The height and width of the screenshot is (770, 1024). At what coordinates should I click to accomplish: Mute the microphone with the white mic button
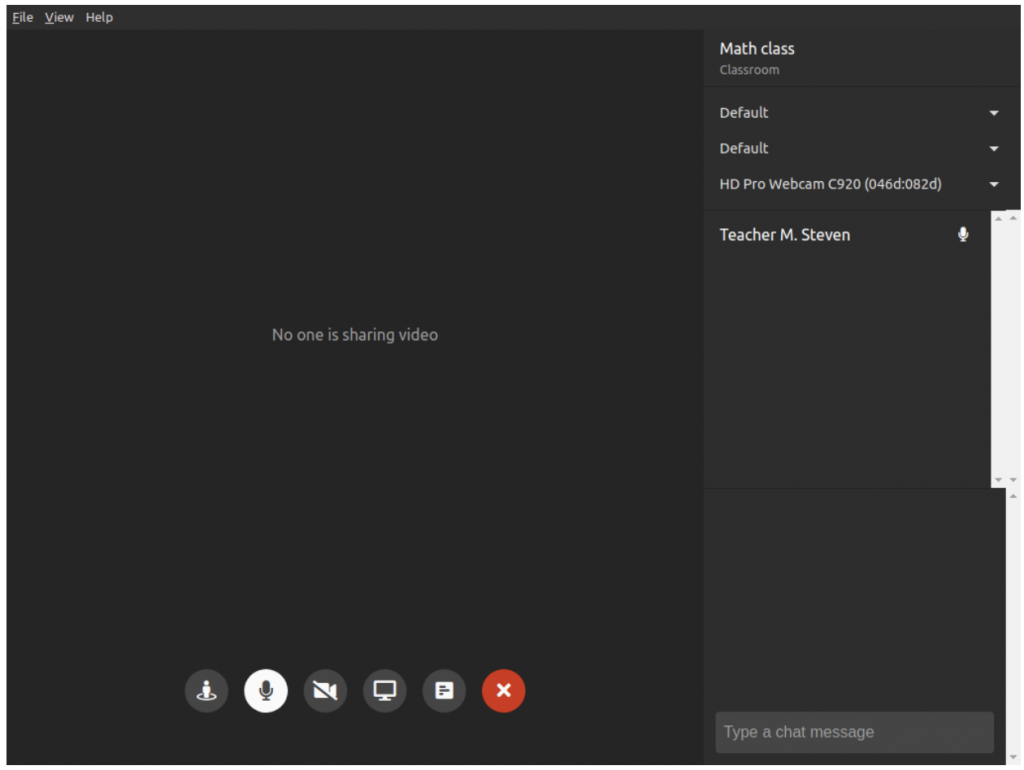265,691
